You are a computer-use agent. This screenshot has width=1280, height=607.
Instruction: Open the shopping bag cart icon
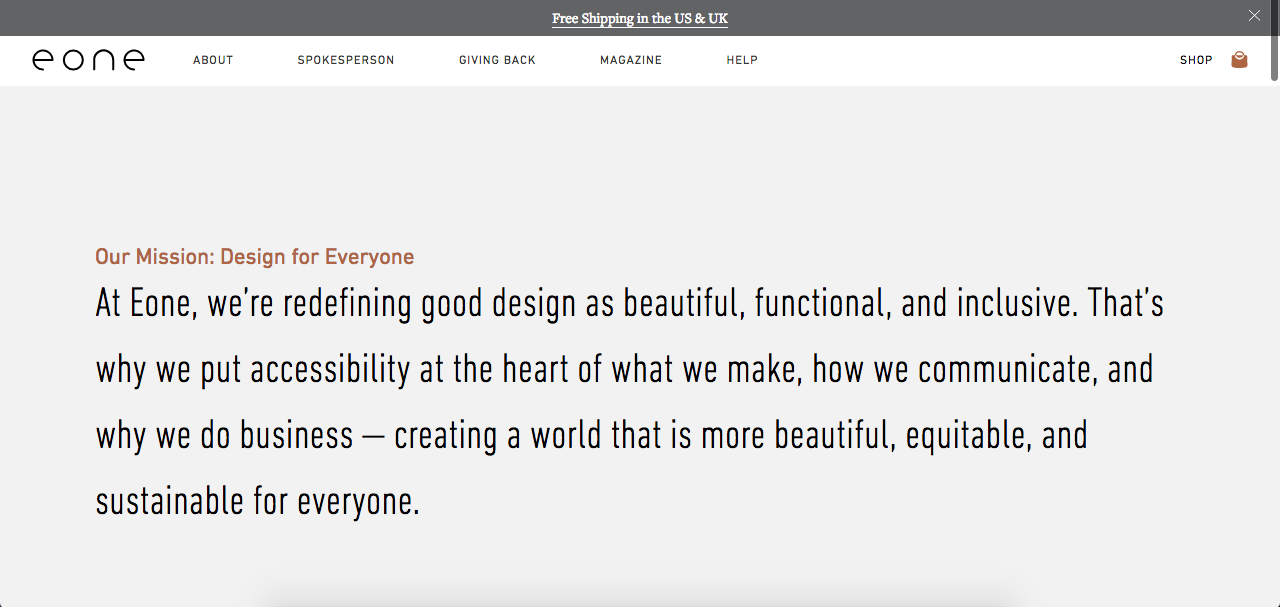point(1239,60)
